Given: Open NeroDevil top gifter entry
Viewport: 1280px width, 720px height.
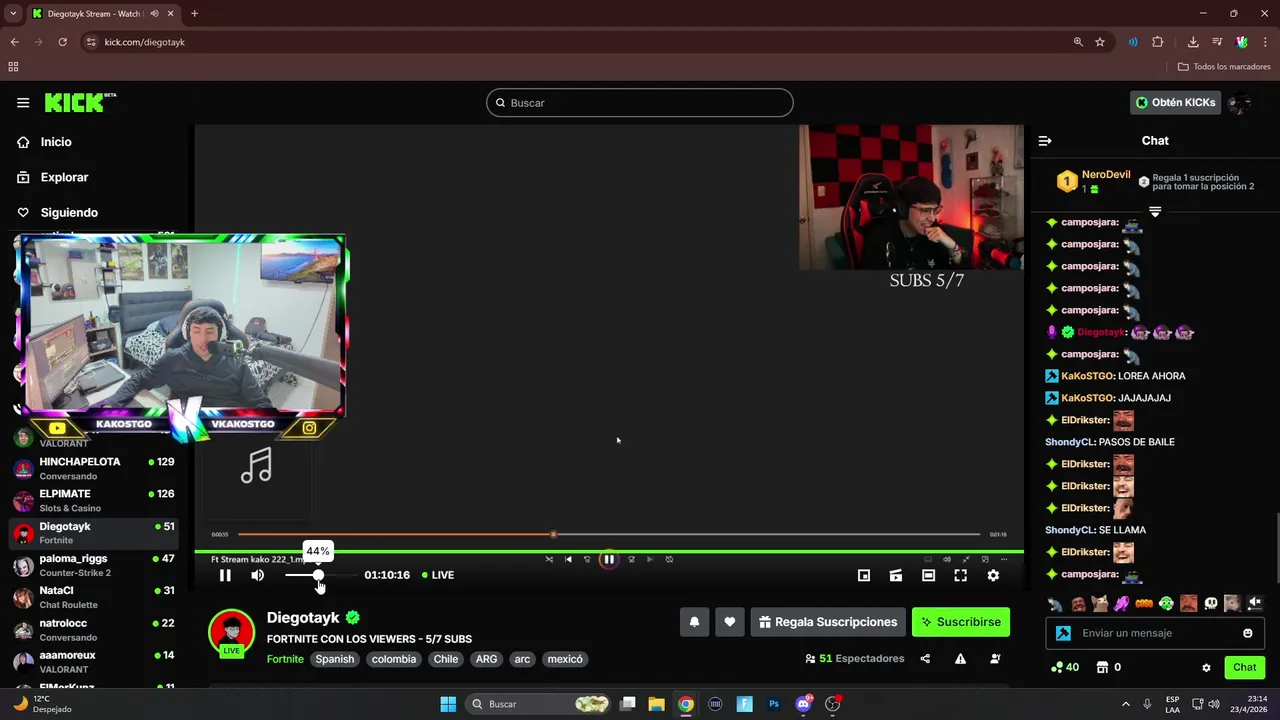Looking at the screenshot, I should point(1094,181).
